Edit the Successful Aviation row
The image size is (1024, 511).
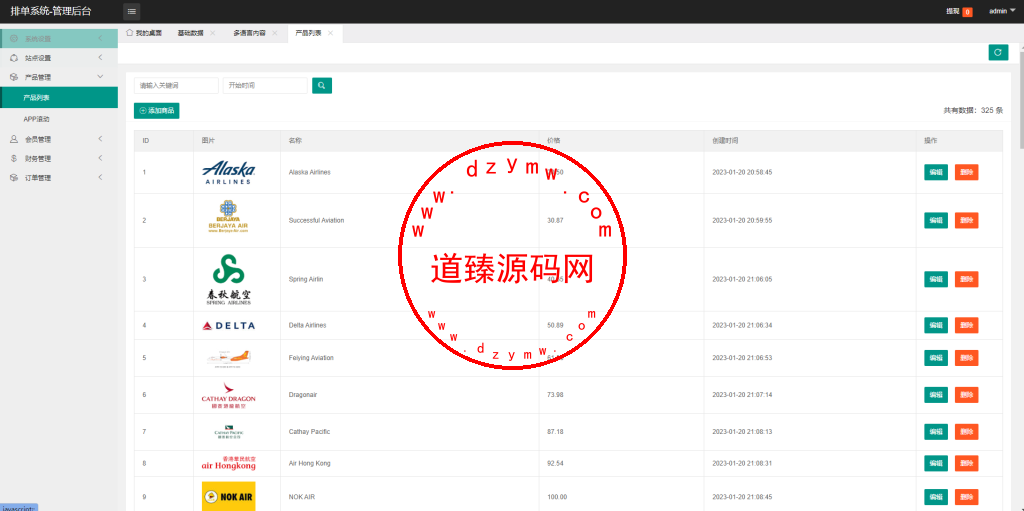click(936, 221)
